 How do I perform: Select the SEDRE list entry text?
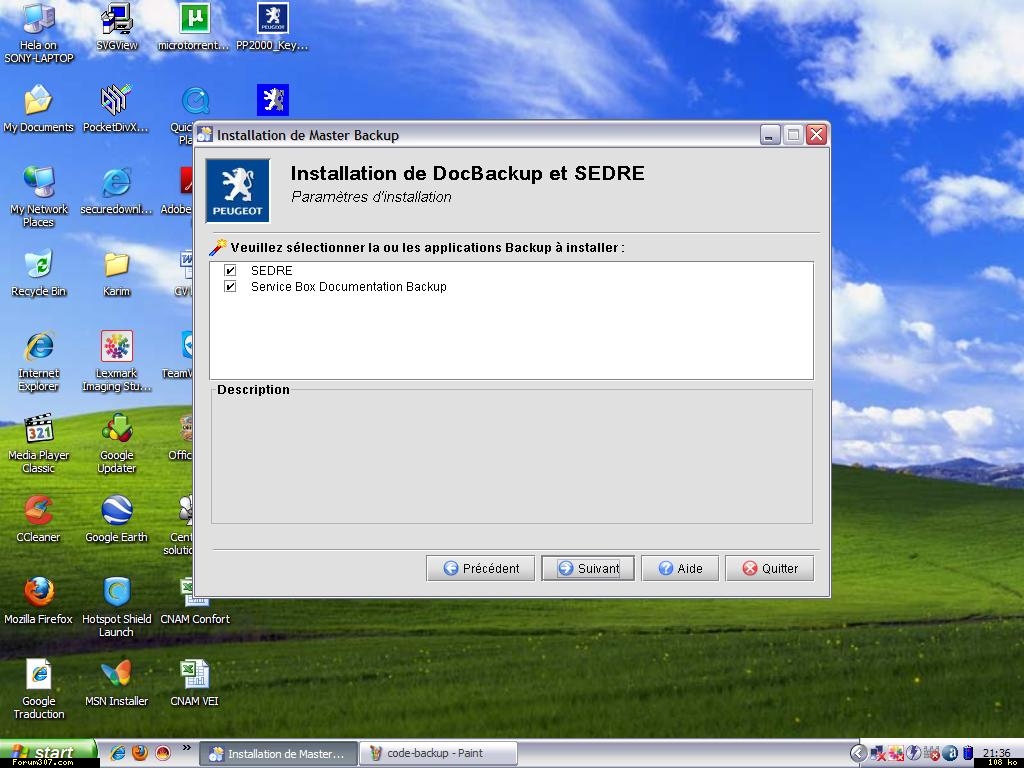pos(272,270)
